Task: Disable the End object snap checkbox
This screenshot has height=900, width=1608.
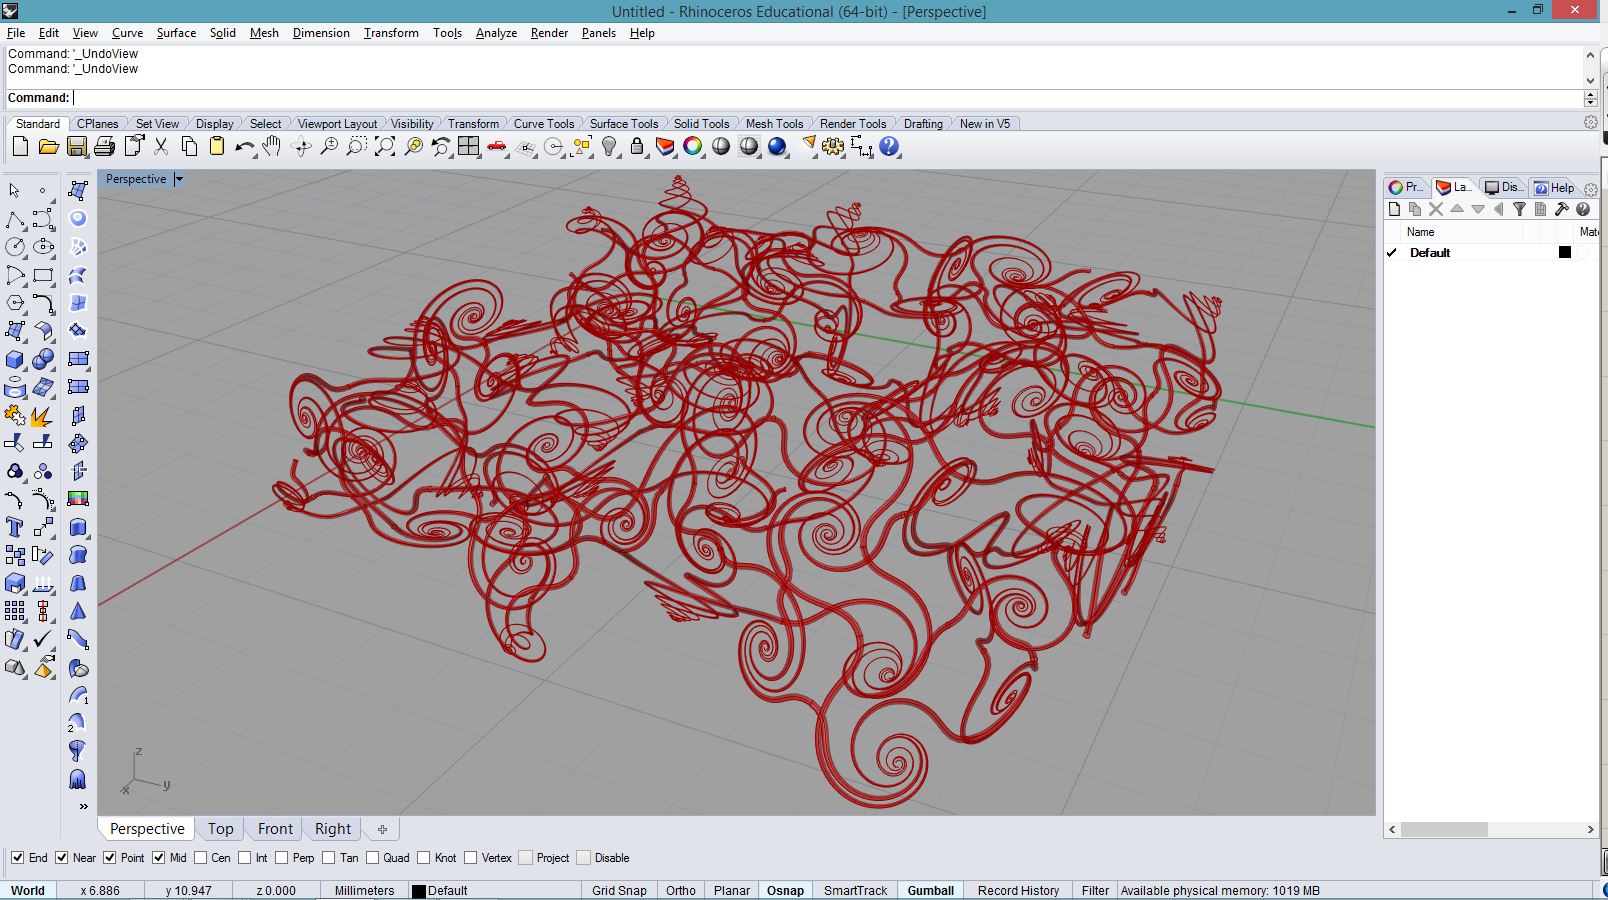Action: coord(18,858)
